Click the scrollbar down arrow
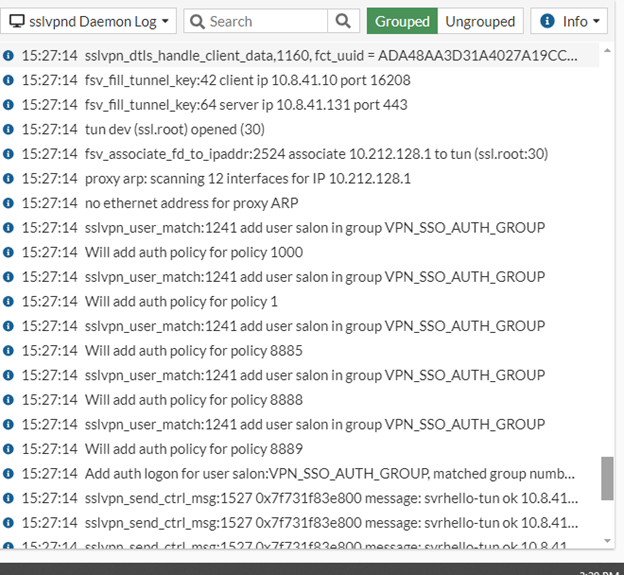Screen dimensions: 624x575 pyautogui.click(x=607, y=540)
